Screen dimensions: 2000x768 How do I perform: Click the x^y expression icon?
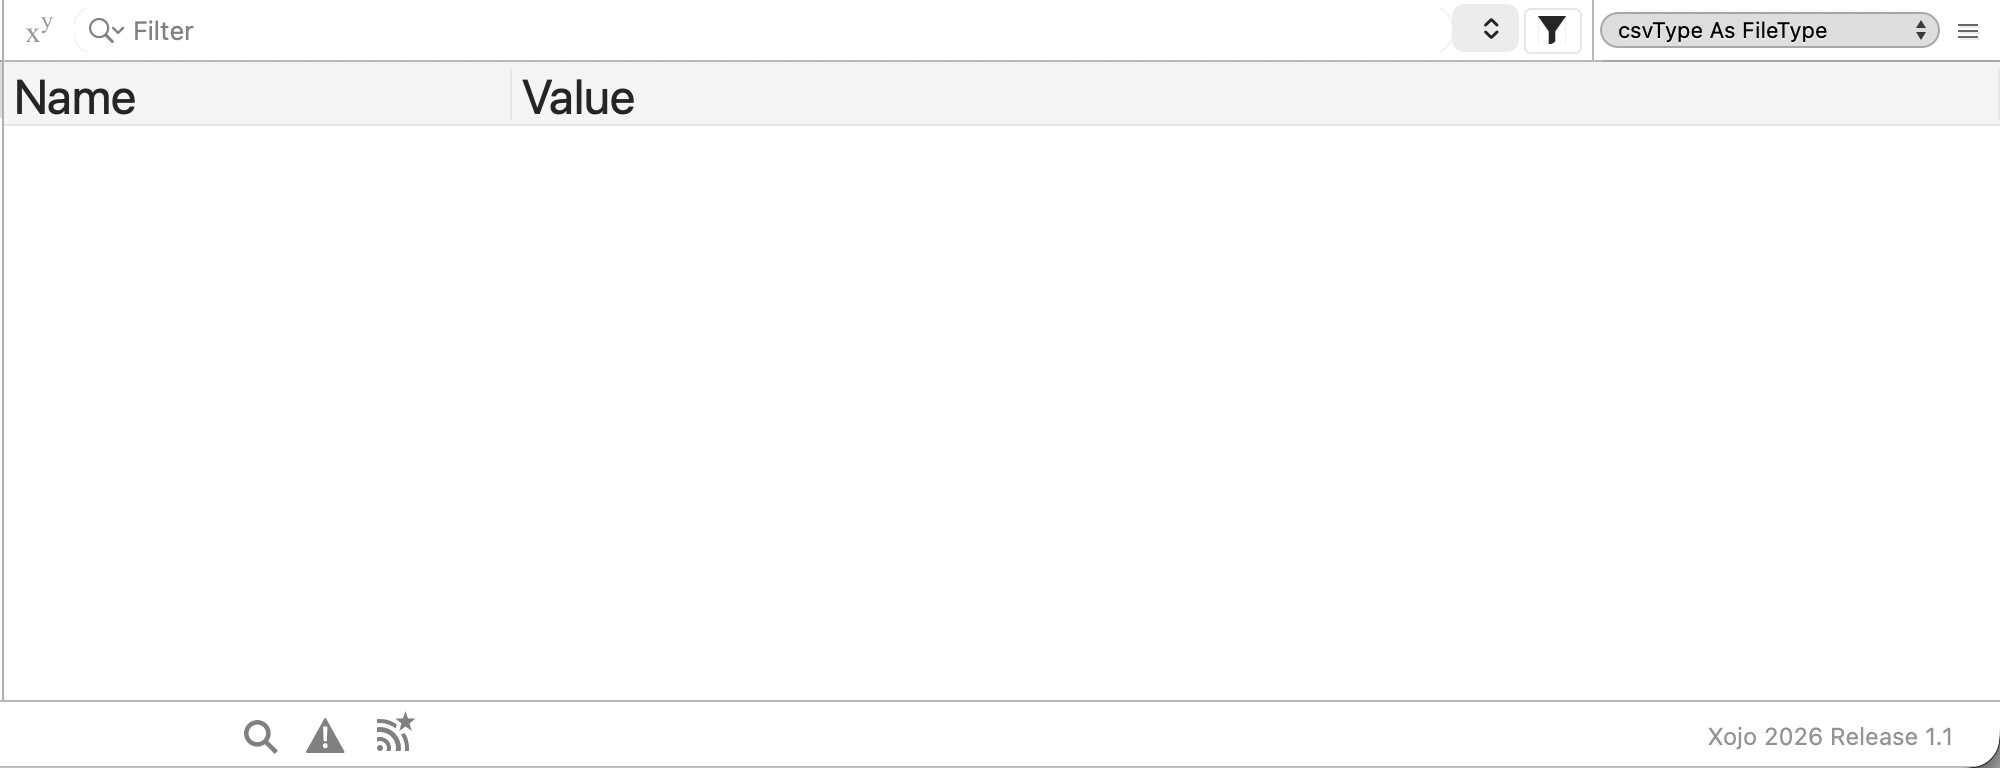(39, 30)
